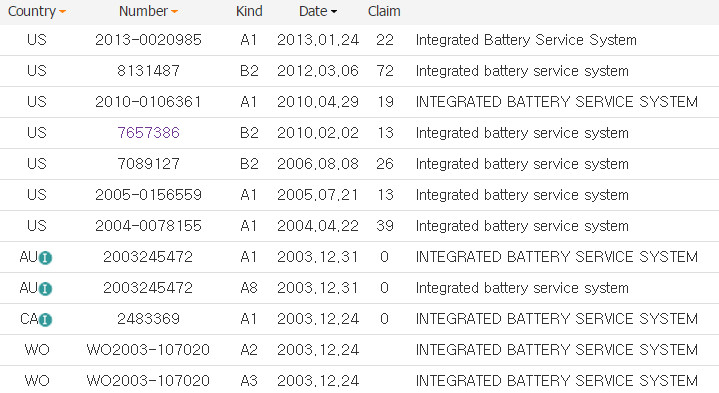Sort by Date using the black arrow
The height and width of the screenshot is (393, 719).
[x=334, y=12]
